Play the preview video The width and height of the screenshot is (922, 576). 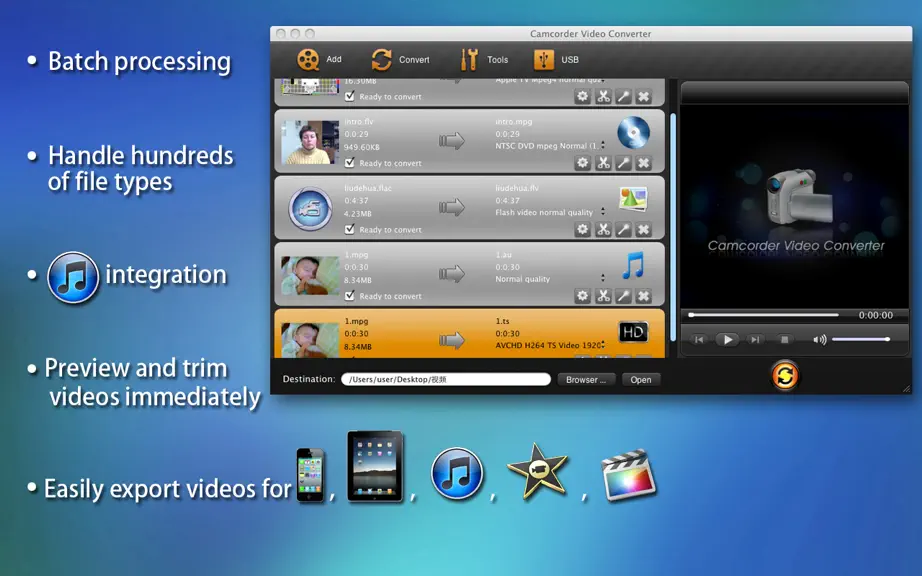(x=727, y=339)
